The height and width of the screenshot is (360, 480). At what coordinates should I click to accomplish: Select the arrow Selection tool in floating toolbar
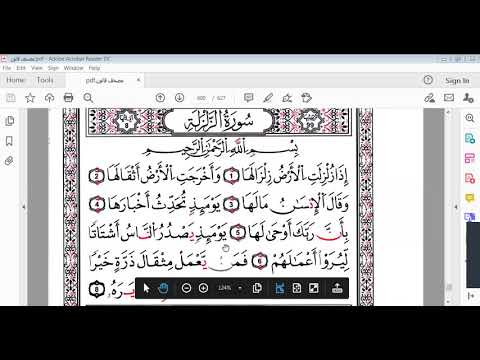click(x=146, y=288)
